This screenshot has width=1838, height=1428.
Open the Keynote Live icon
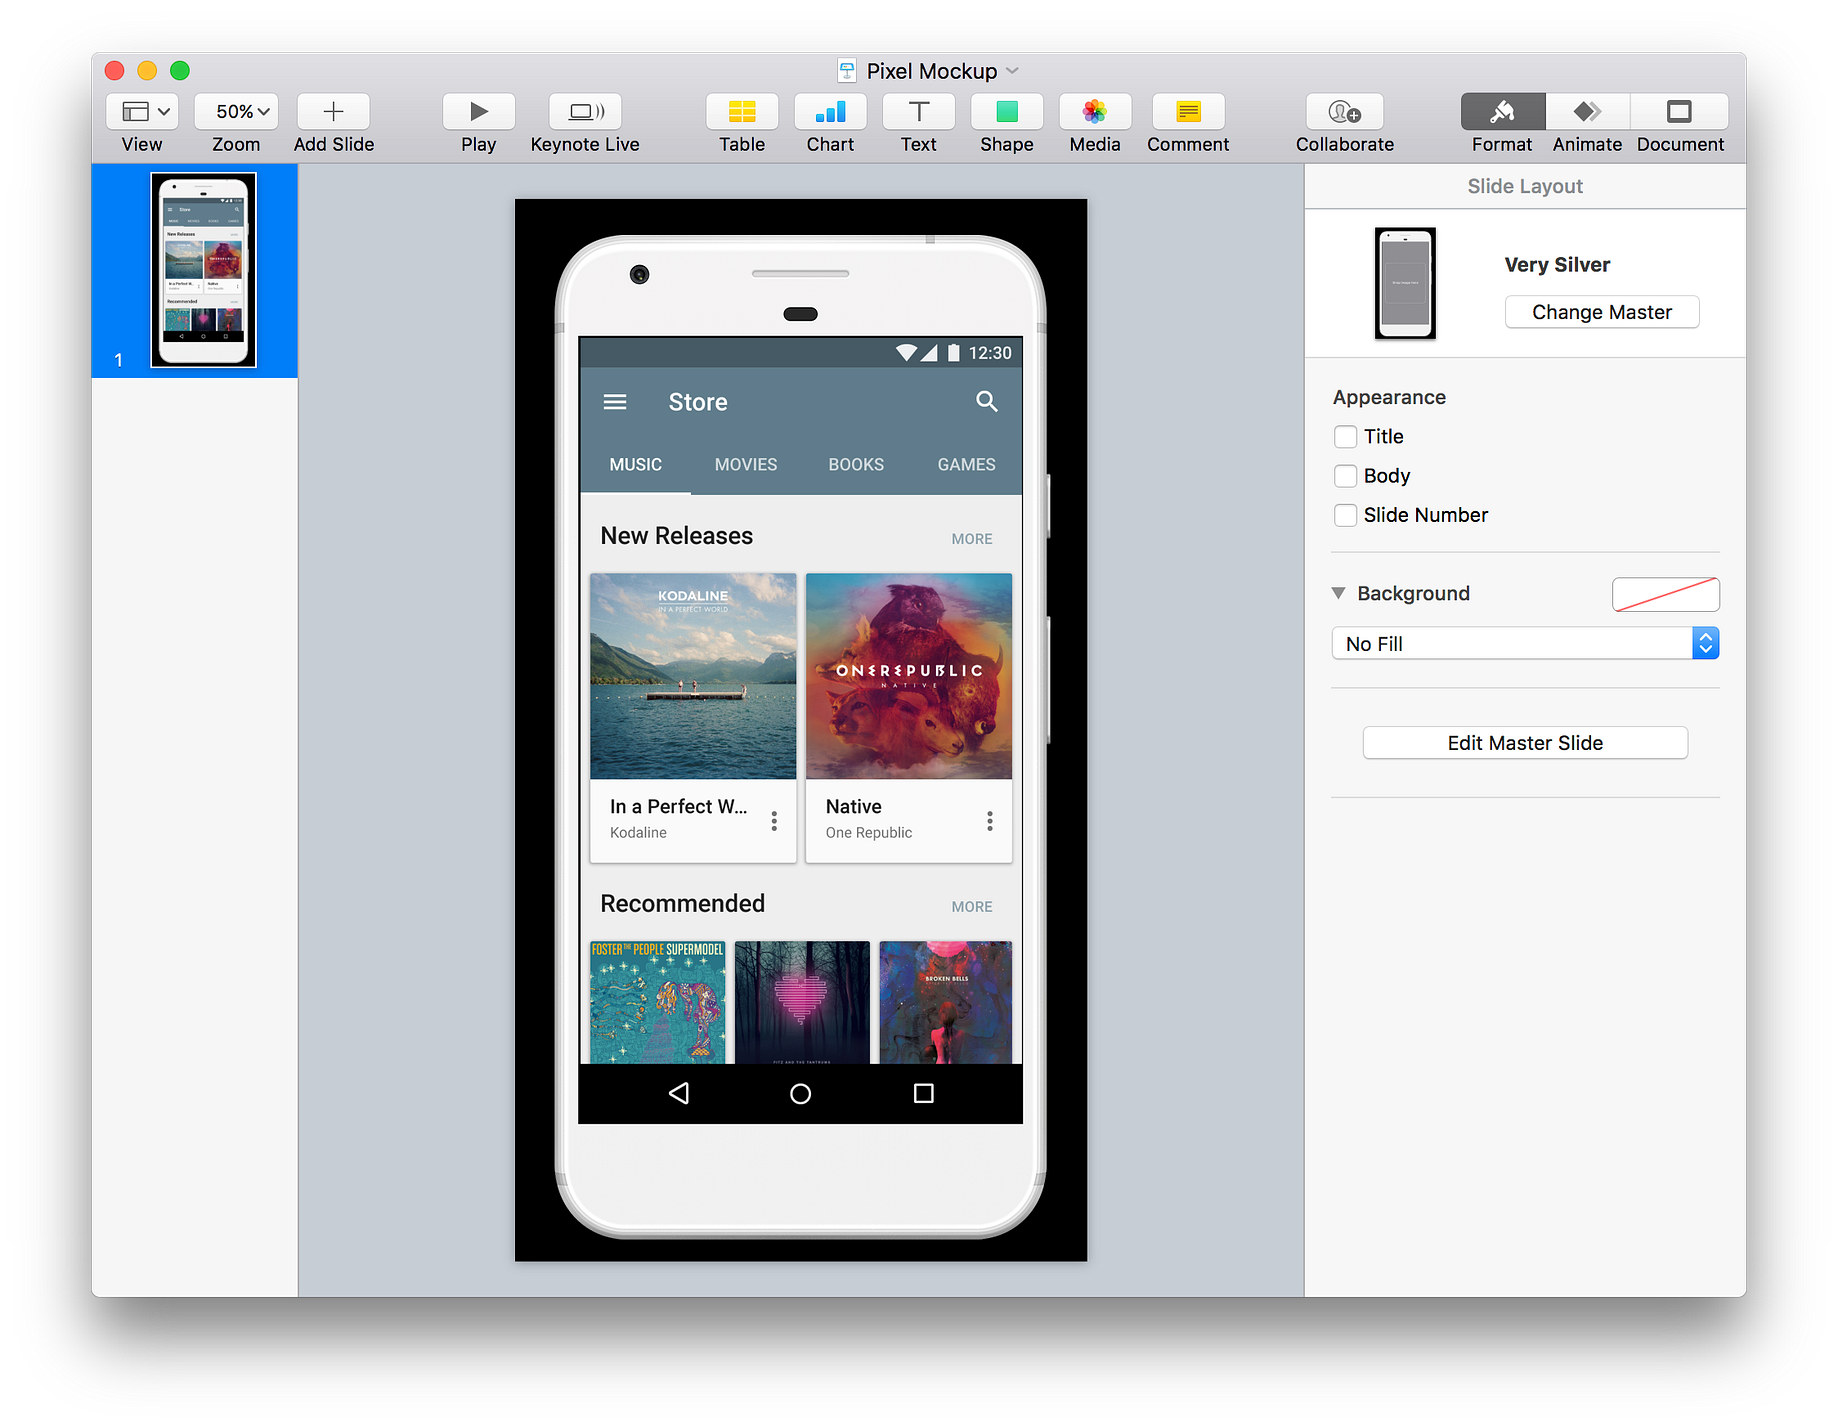point(585,112)
